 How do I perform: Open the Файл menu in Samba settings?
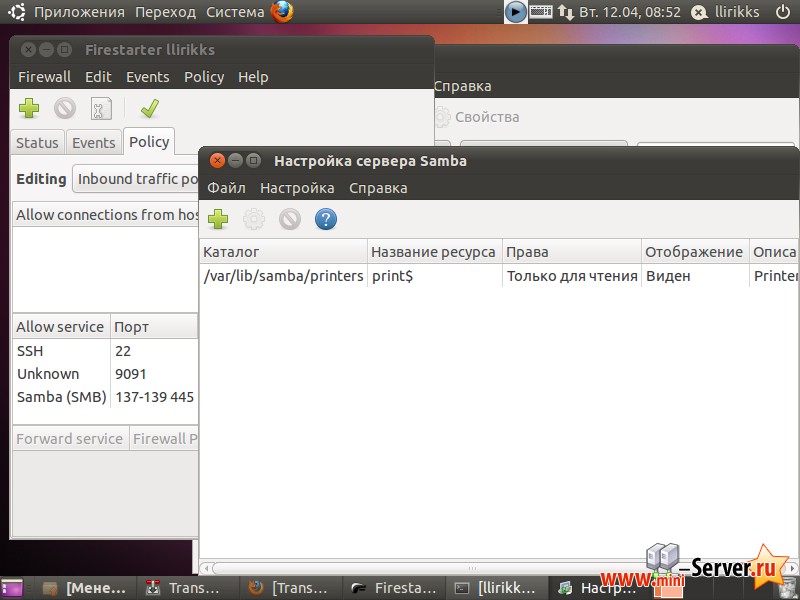tap(226, 187)
